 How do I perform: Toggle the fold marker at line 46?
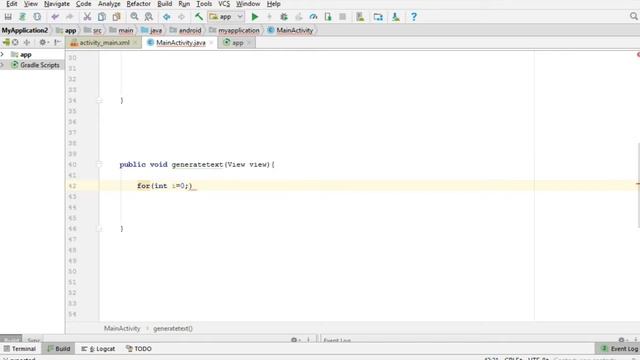pyautogui.click(x=99, y=229)
